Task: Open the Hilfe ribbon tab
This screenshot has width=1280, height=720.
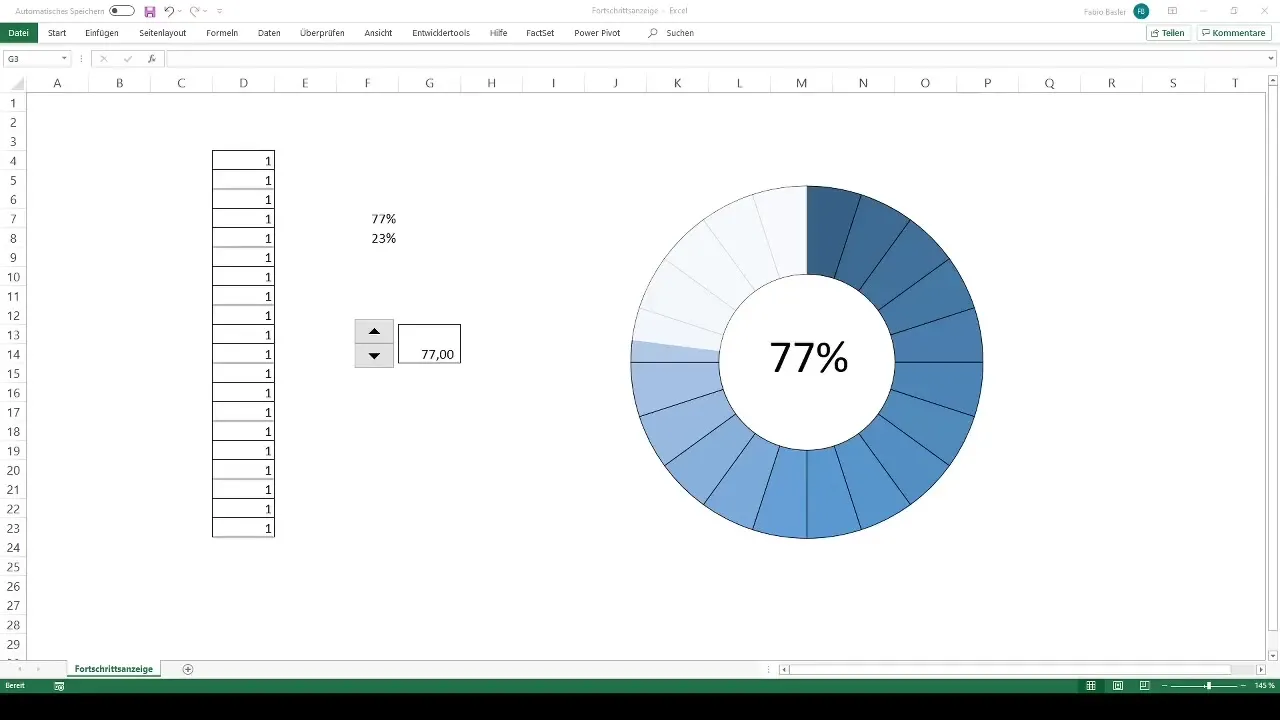Action: [x=498, y=33]
